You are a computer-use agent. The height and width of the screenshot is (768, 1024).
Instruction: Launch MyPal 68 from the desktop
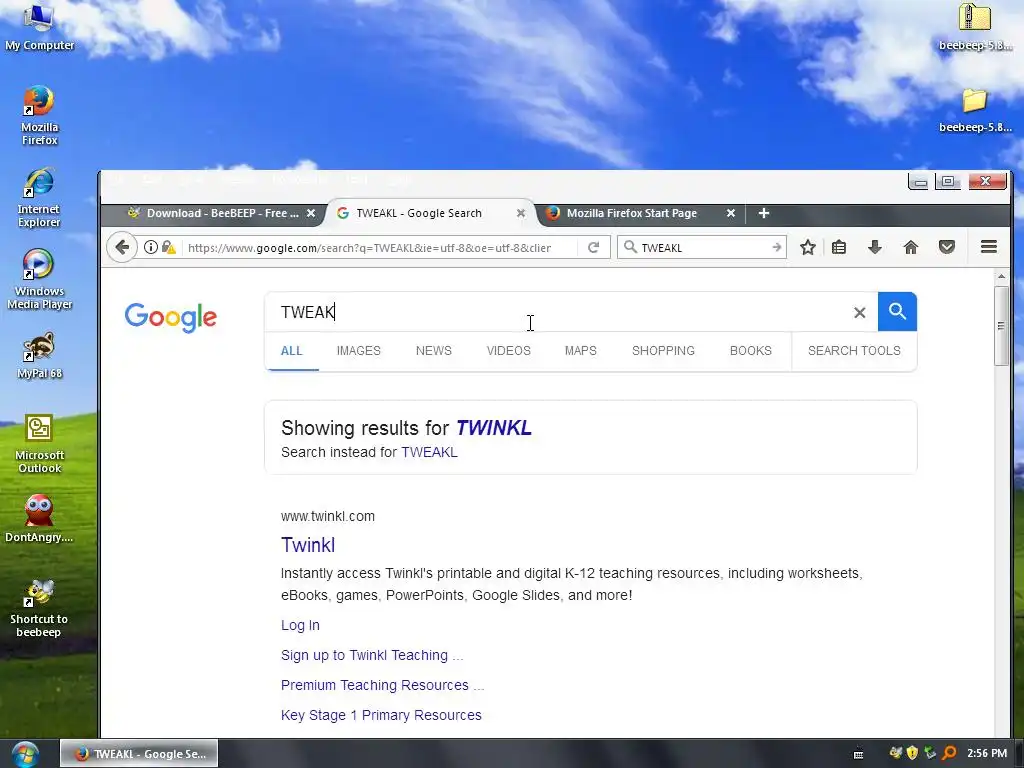(39, 356)
